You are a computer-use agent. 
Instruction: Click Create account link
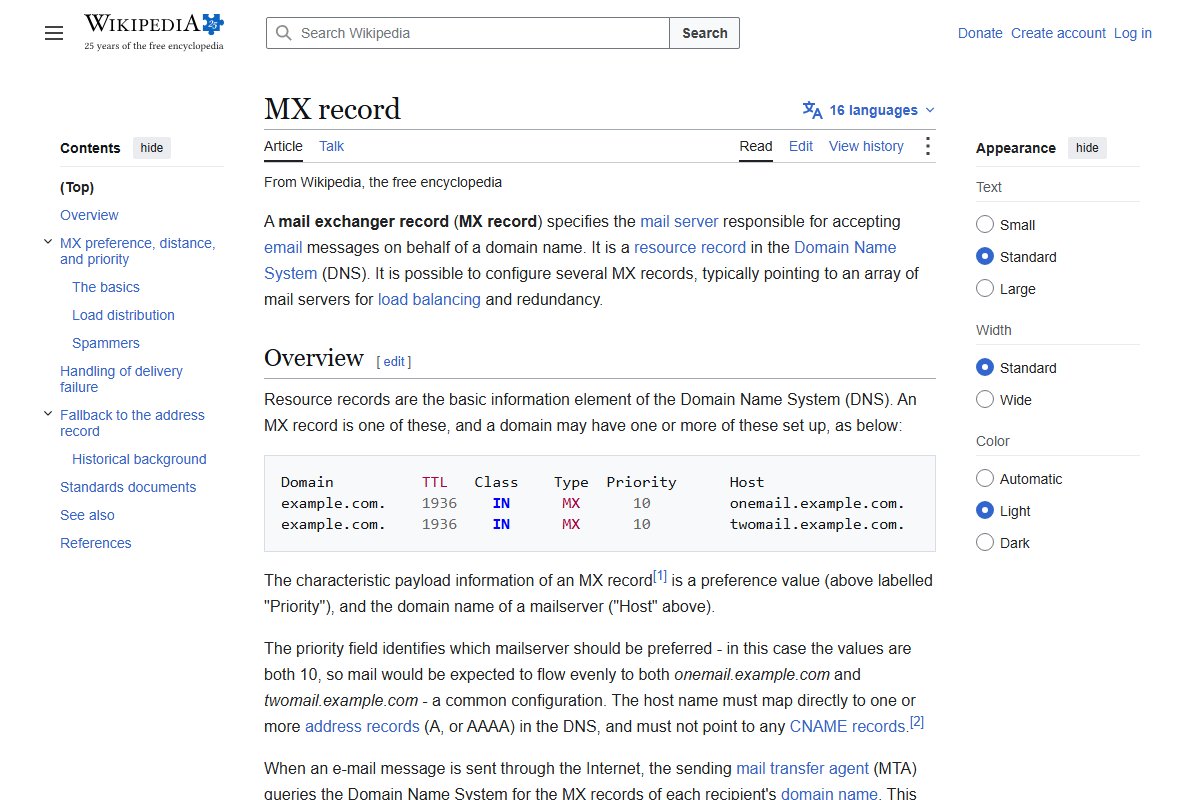tap(1058, 33)
